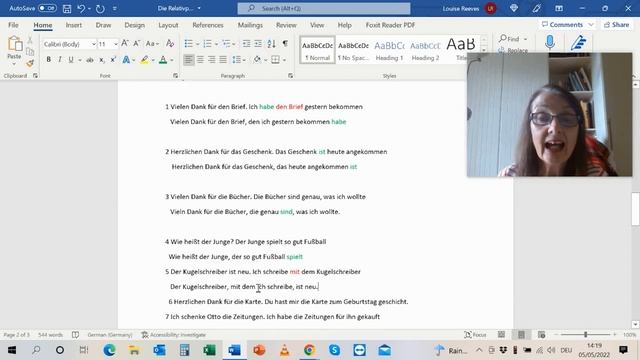The image size is (640, 360).
Task: Toggle Italic formatting
Action: point(60,60)
